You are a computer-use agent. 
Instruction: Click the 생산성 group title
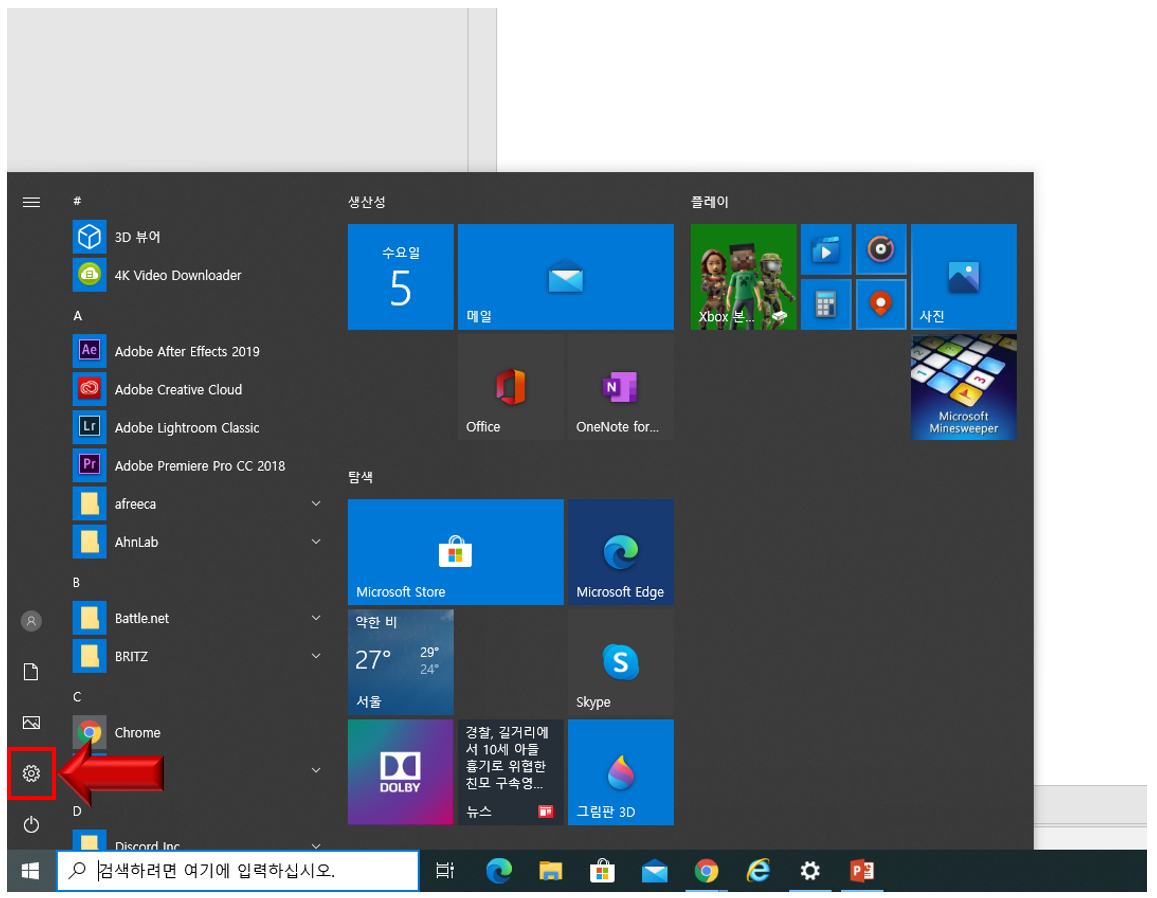click(367, 201)
